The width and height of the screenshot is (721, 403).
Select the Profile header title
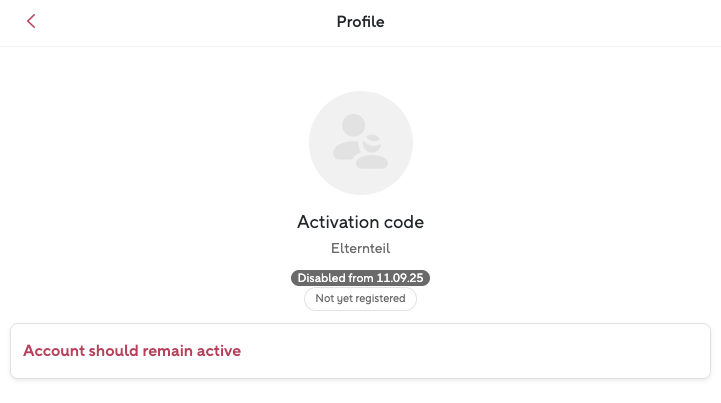[x=360, y=22]
